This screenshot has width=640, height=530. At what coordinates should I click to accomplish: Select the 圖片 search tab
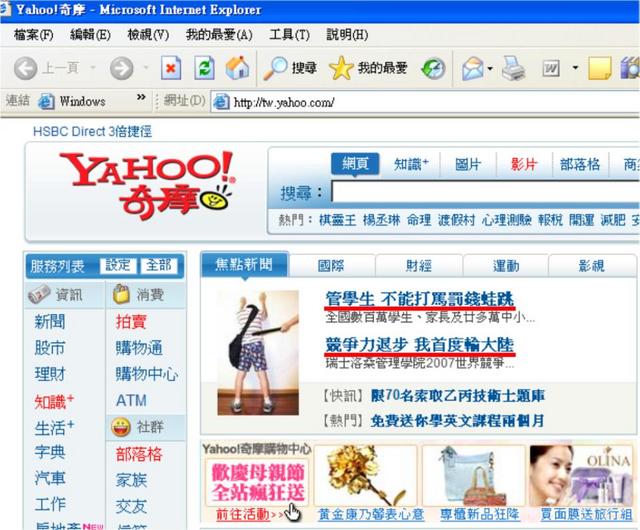click(468, 164)
